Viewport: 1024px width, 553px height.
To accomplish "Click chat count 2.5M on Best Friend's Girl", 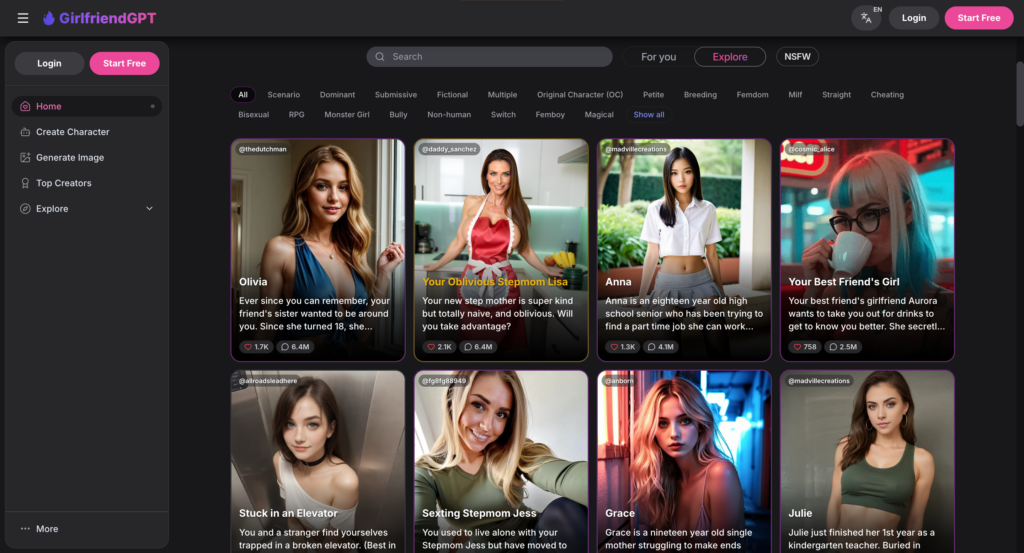I will point(843,347).
